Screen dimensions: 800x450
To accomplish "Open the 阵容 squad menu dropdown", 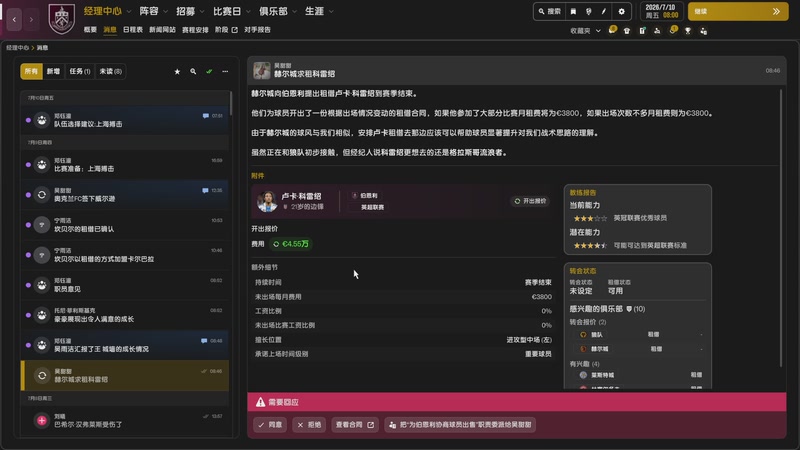I will pyautogui.click(x=154, y=11).
